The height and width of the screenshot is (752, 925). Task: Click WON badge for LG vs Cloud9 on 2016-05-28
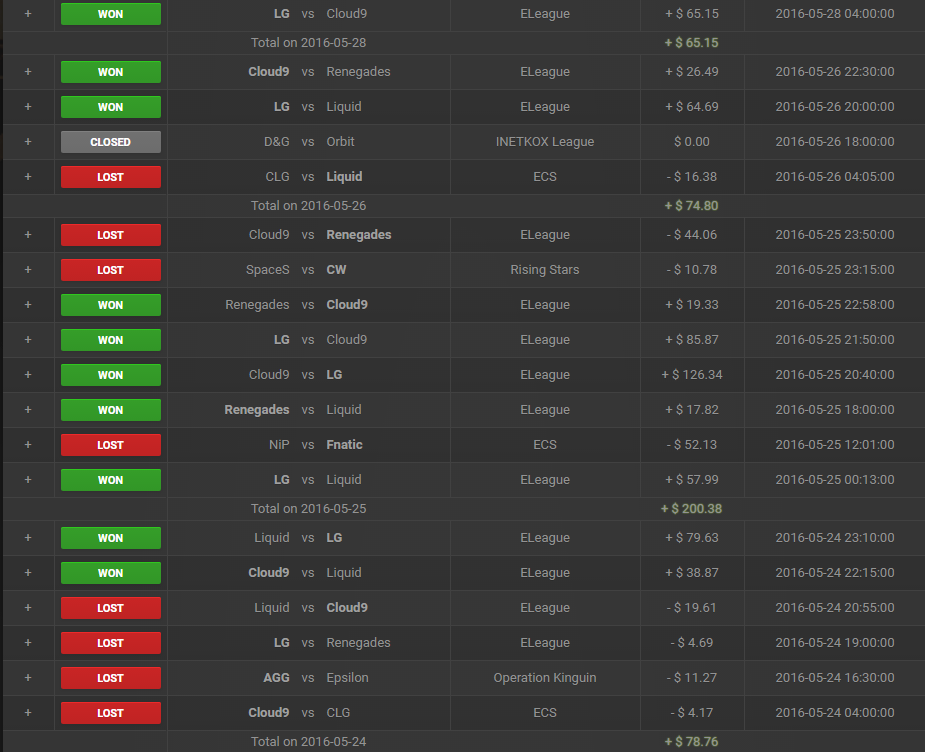[111, 14]
